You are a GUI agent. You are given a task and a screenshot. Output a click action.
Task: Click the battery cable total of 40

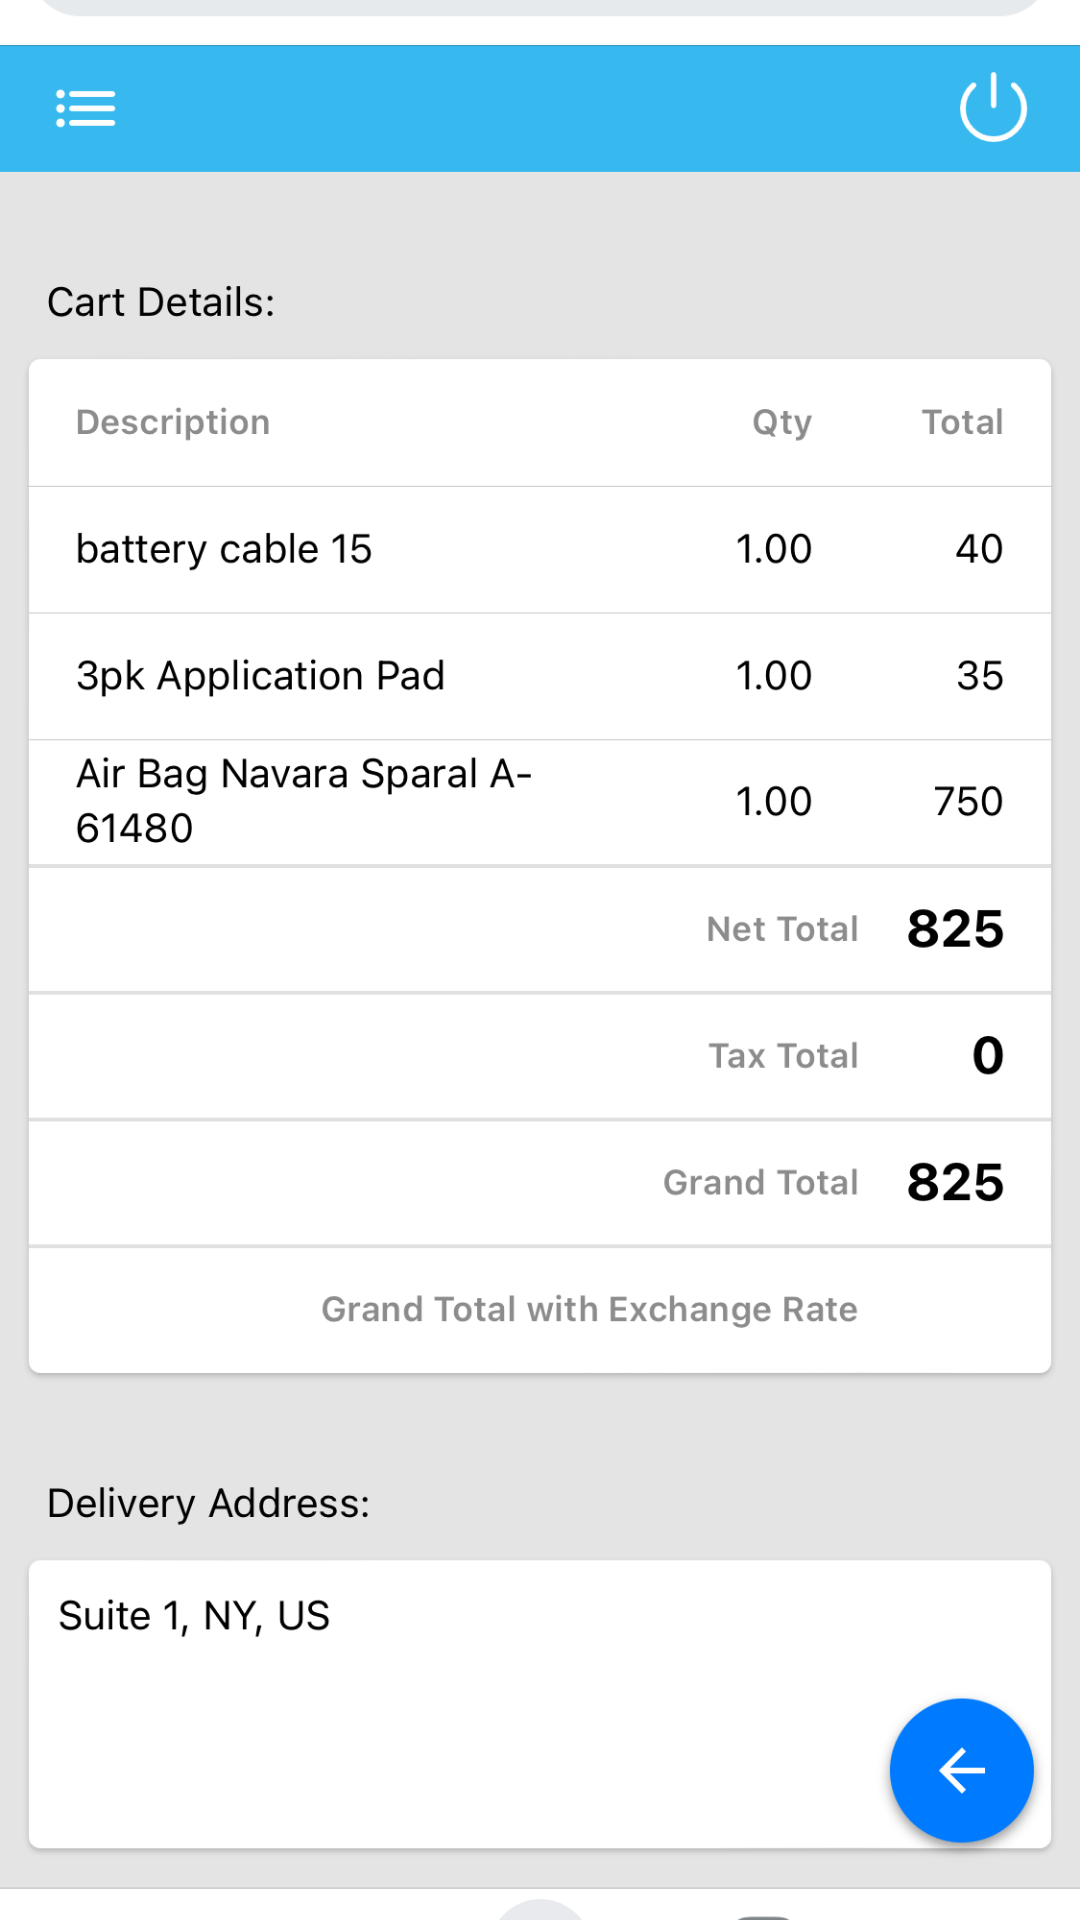(x=978, y=549)
